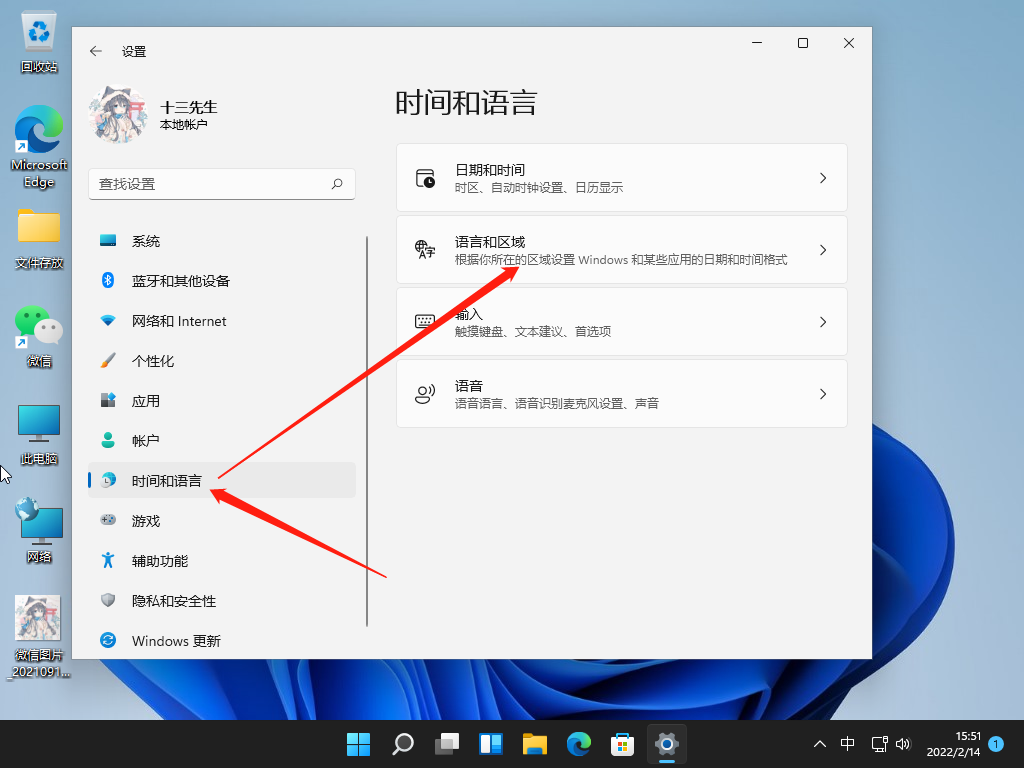The height and width of the screenshot is (768, 1024).
Task: Show hidden icons in the system tray
Action: (x=819, y=744)
